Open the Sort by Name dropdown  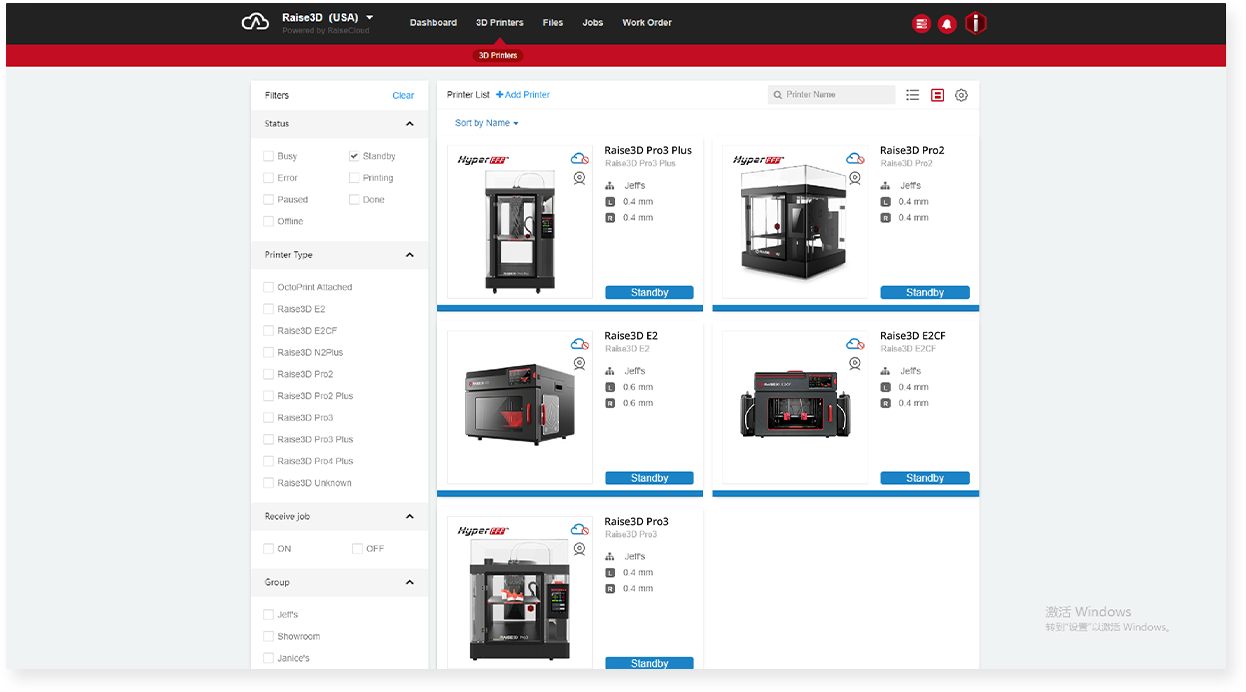pos(487,123)
